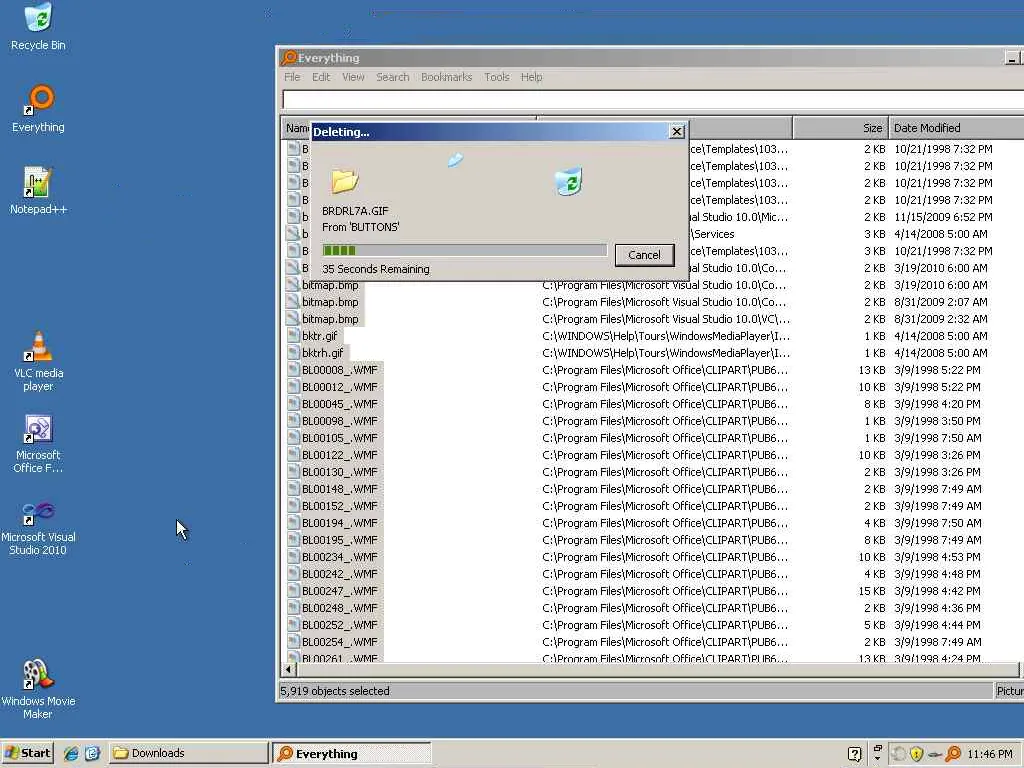Click the Everything search input field
The height and width of the screenshot is (768, 1024).
click(x=652, y=99)
